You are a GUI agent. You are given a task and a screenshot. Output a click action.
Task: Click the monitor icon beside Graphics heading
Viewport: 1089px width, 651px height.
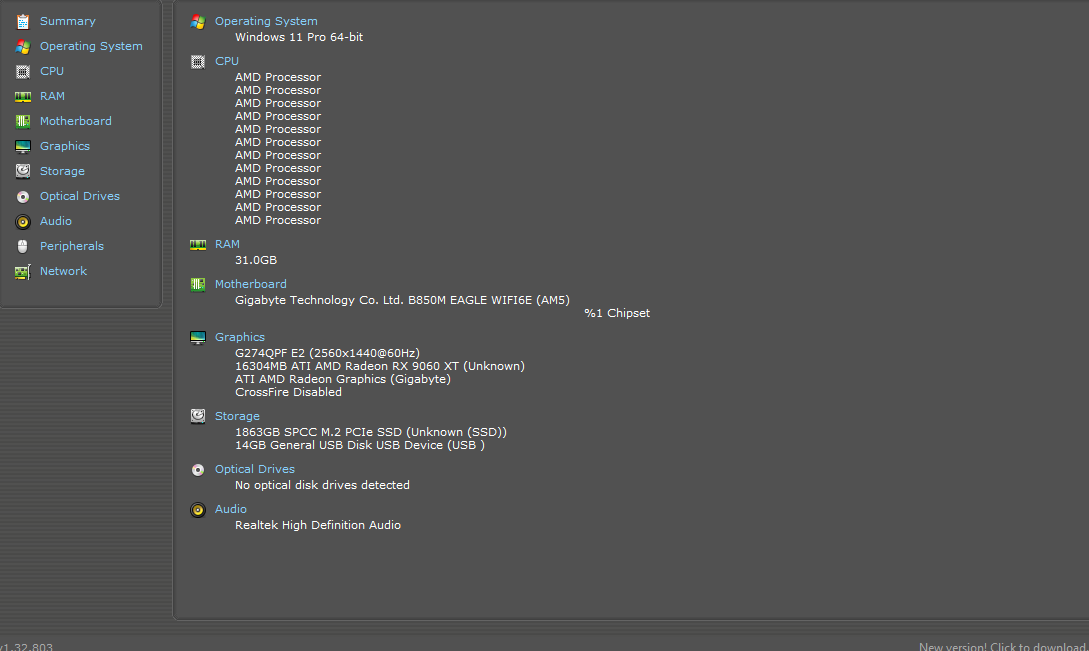tap(198, 338)
